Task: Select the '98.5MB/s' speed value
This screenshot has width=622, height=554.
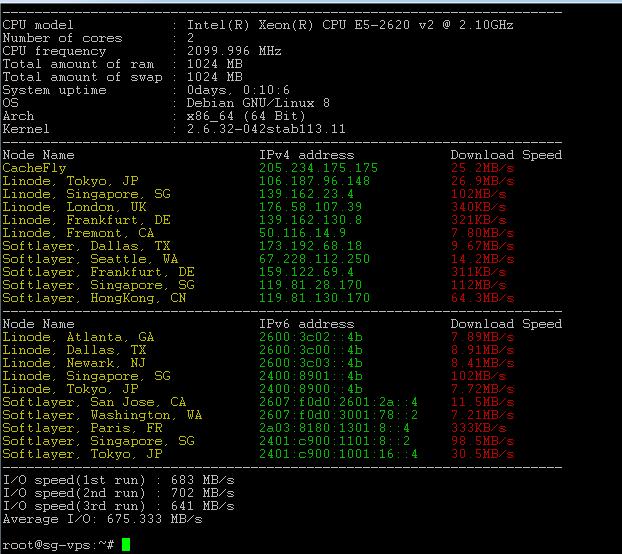Action: pyautogui.click(x=482, y=441)
